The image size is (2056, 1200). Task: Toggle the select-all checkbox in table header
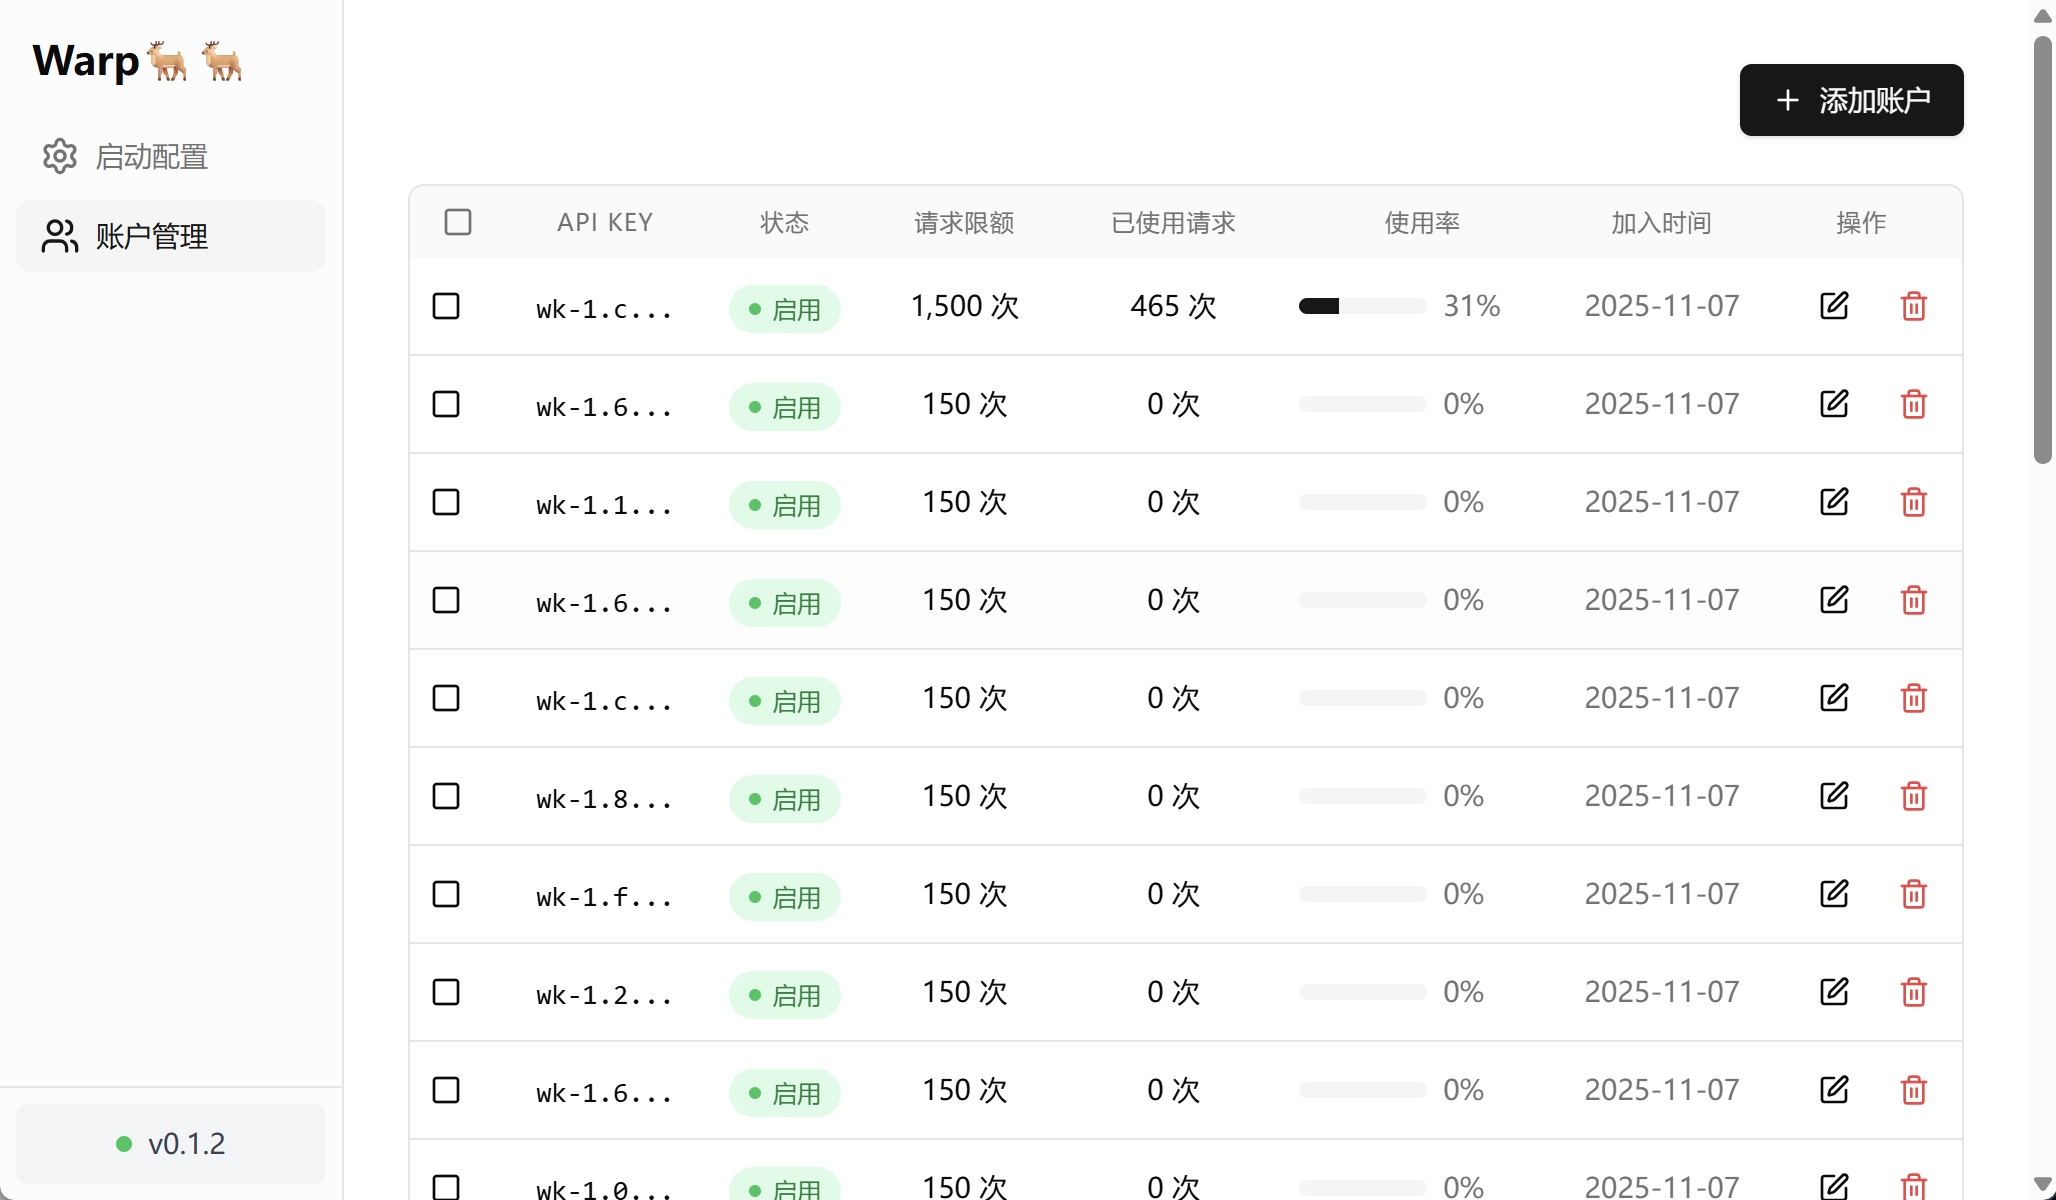point(458,222)
